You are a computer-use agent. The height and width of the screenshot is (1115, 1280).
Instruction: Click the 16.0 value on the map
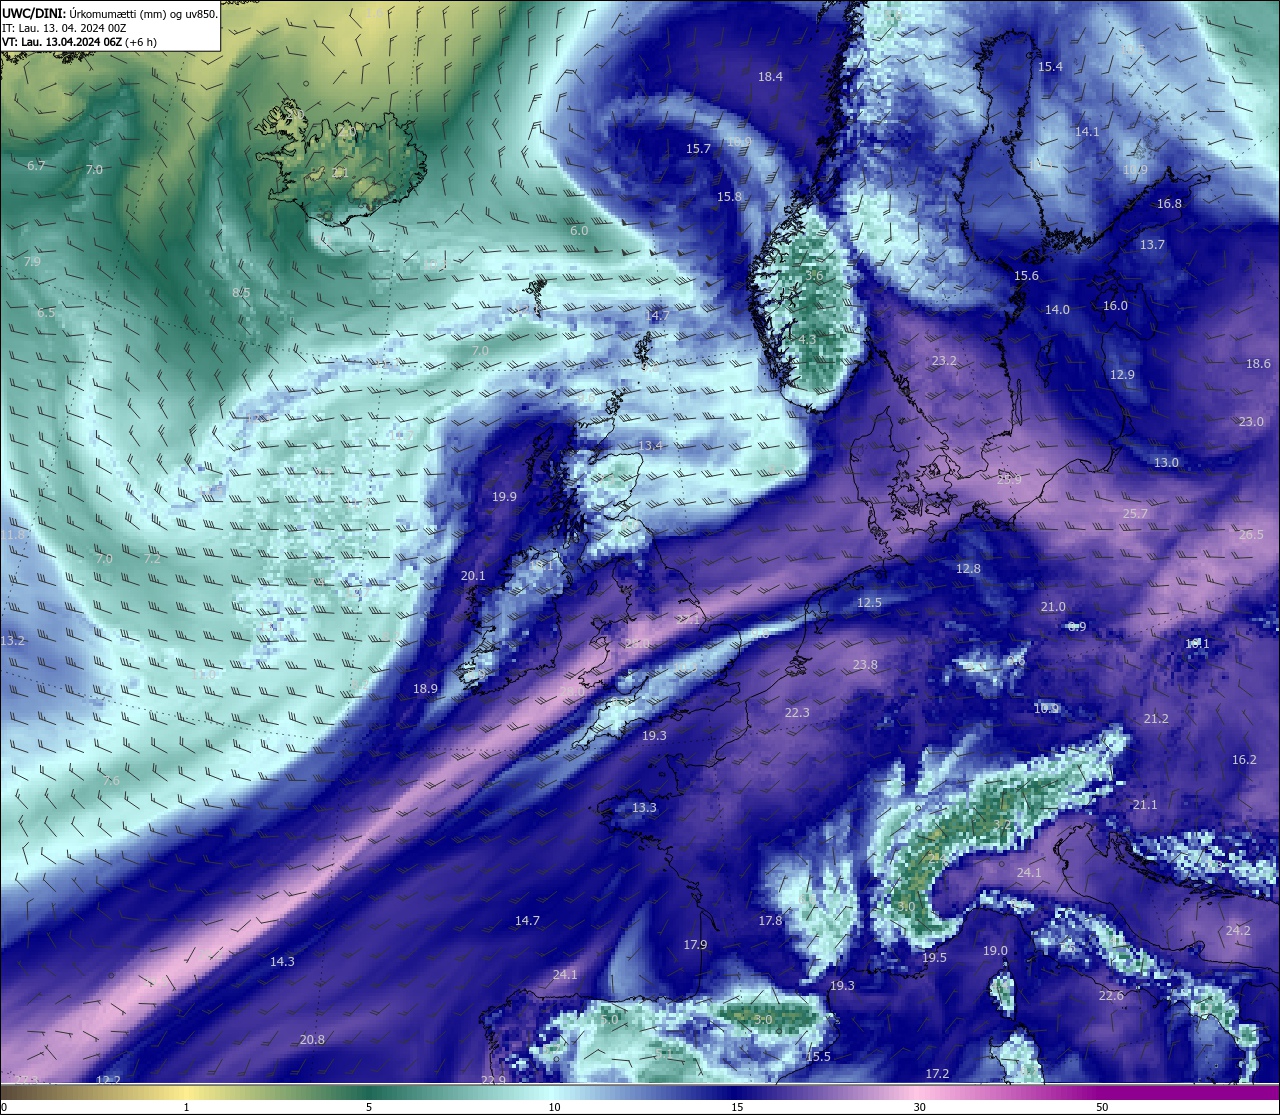click(x=1115, y=306)
